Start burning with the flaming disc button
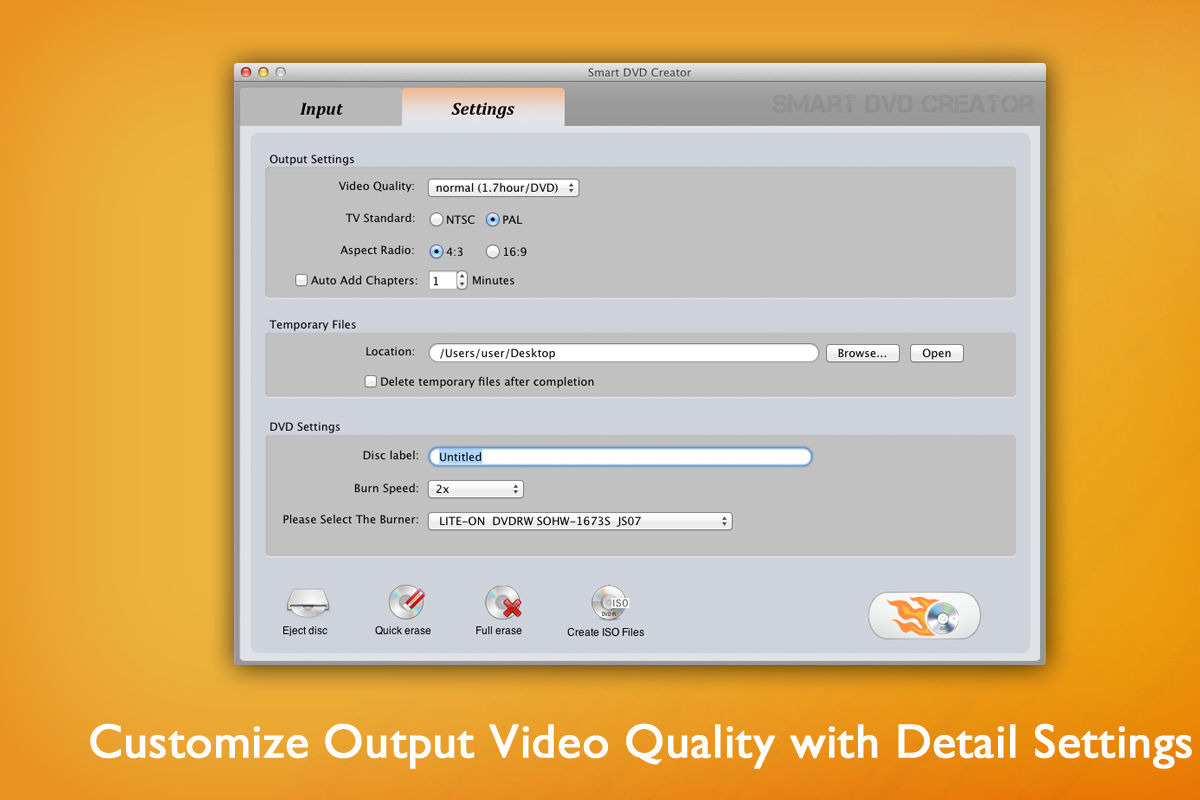Screen dimensions: 1200x800 (924, 615)
